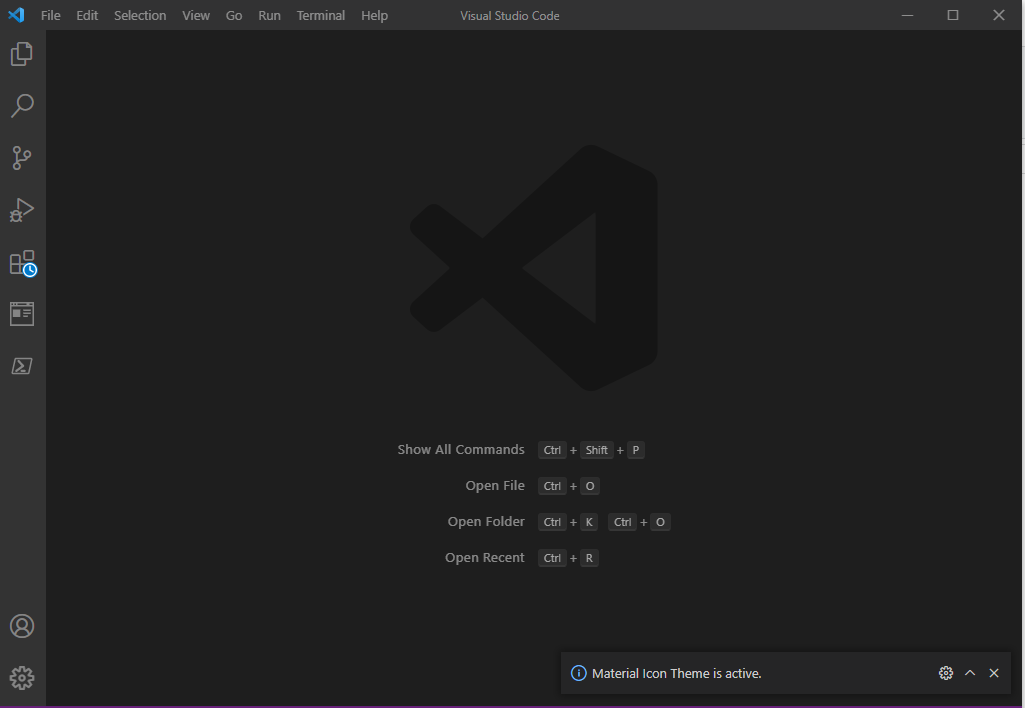The width and height of the screenshot is (1025, 708).
Task: Open the Help menu
Action: pyautogui.click(x=375, y=15)
